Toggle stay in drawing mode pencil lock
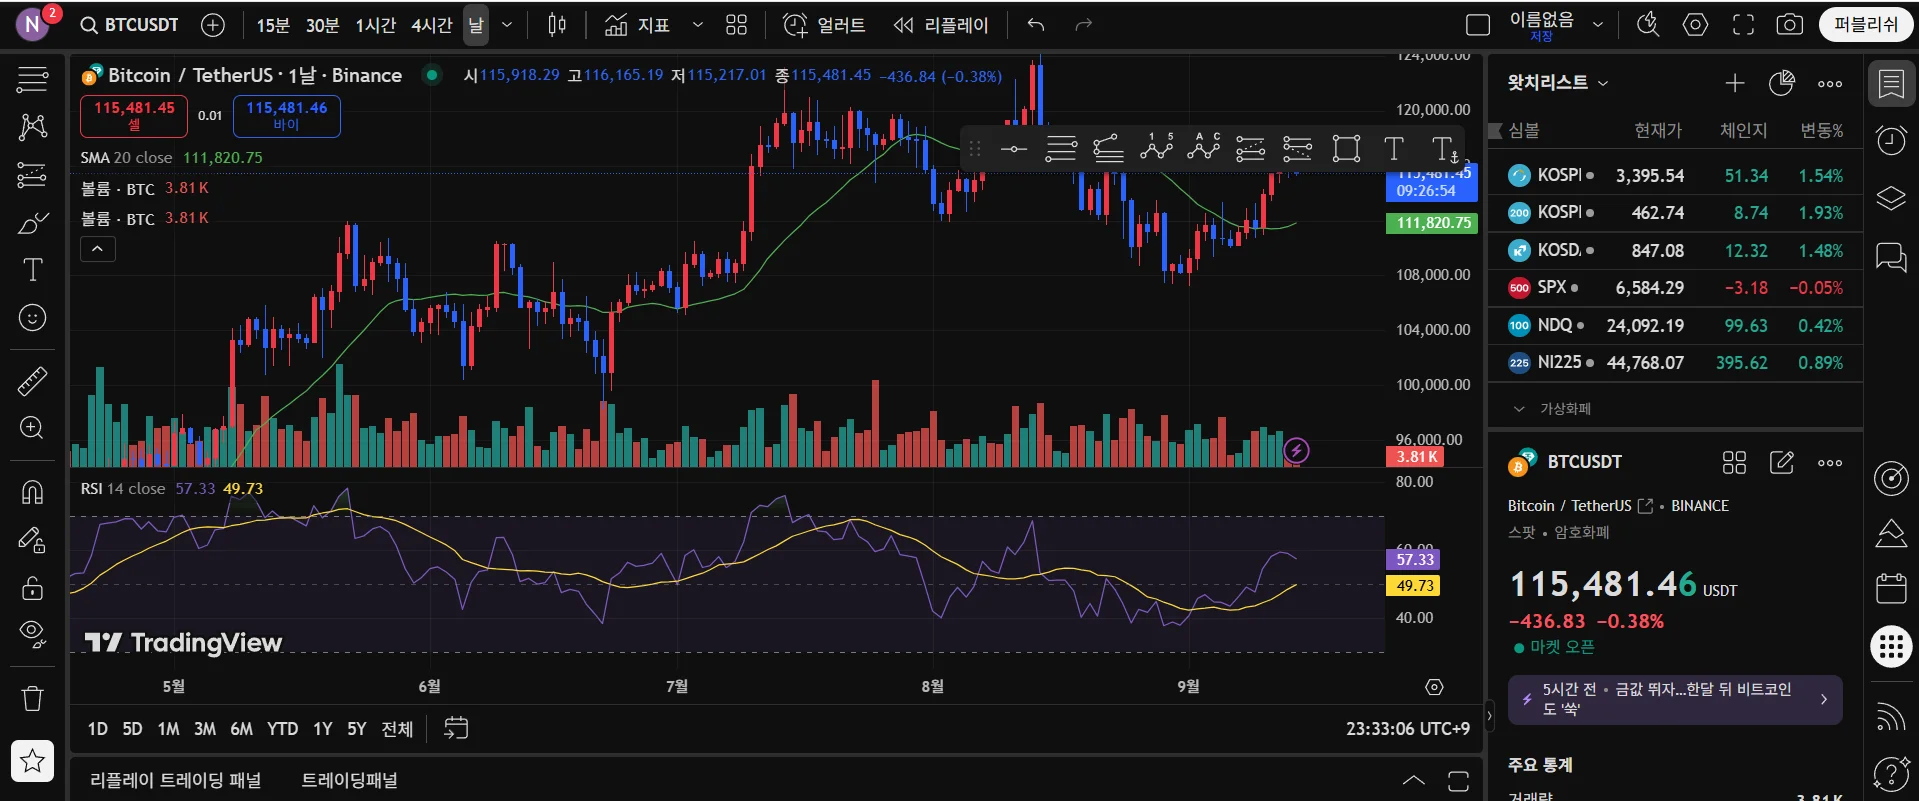The image size is (1919, 801). point(33,540)
